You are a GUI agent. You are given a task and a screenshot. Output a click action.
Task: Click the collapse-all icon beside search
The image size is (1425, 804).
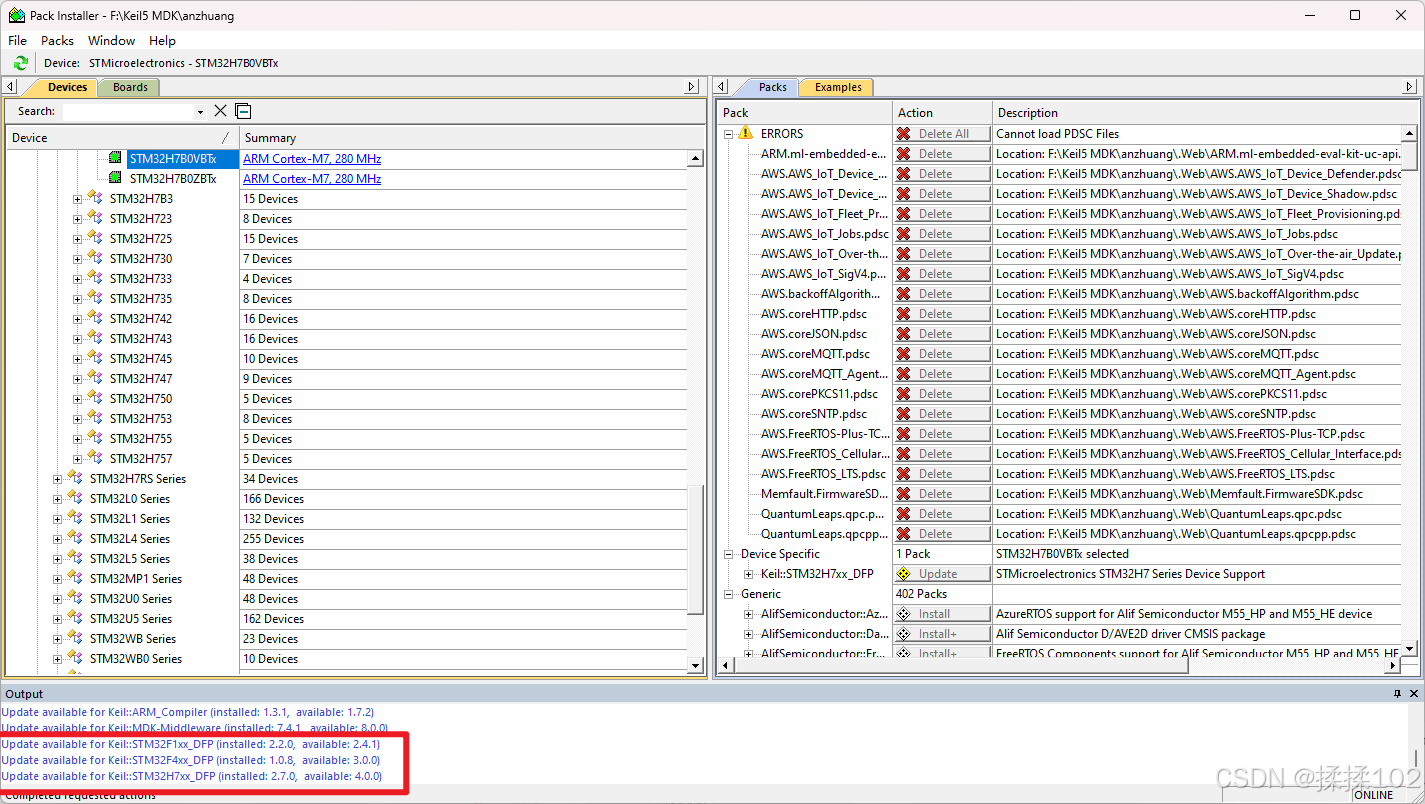(243, 111)
